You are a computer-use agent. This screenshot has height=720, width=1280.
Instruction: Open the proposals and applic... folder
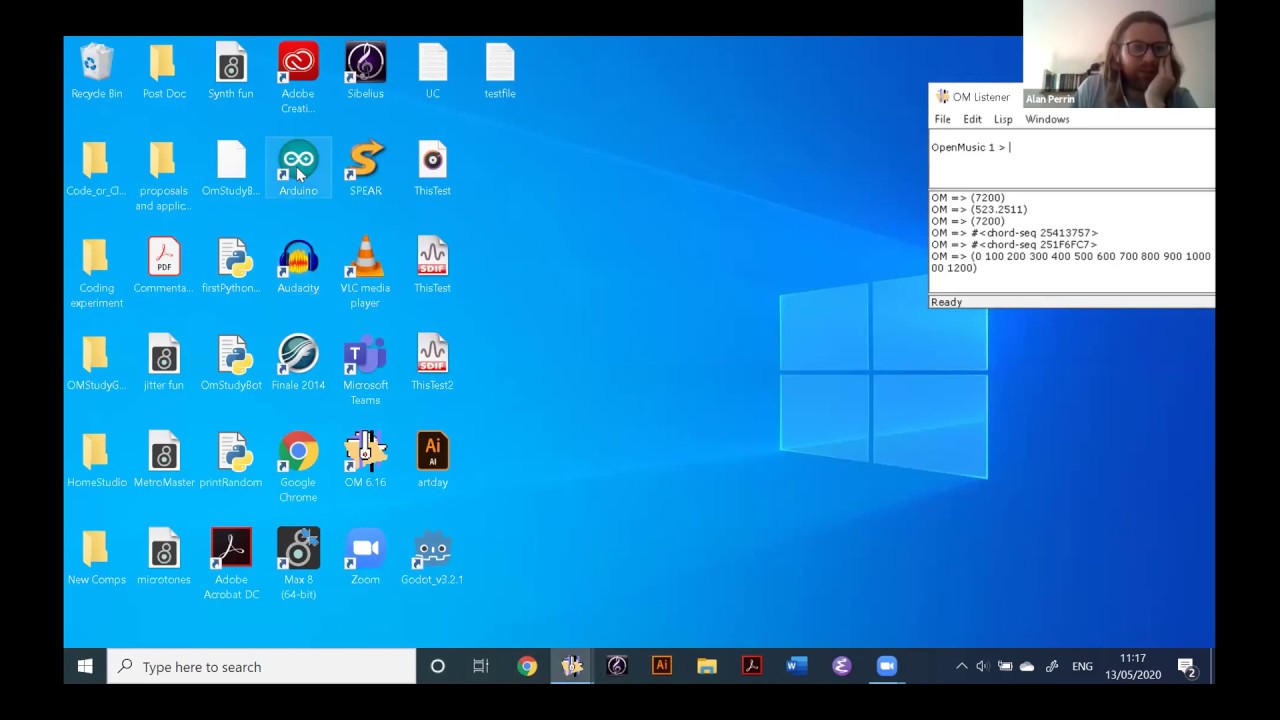164,175
